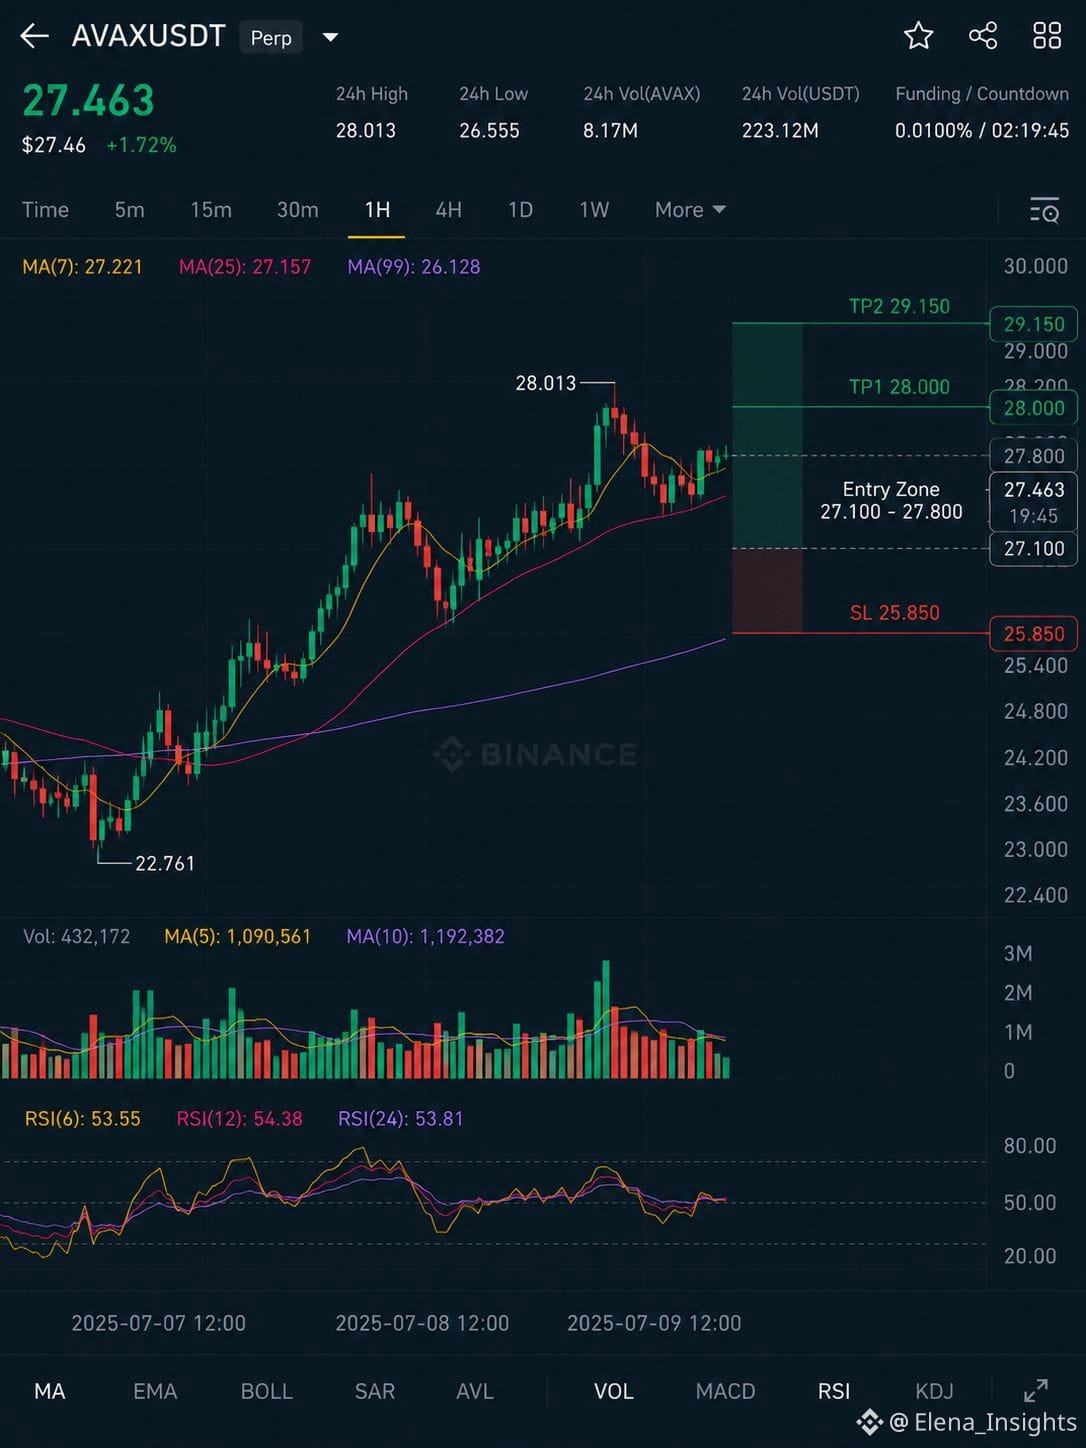Image resolution: width=1086 pixels, height=1448 pixels.
Task: Click the SL 25.850 line label
Action: pyautogui.click(x=895, y=613)
